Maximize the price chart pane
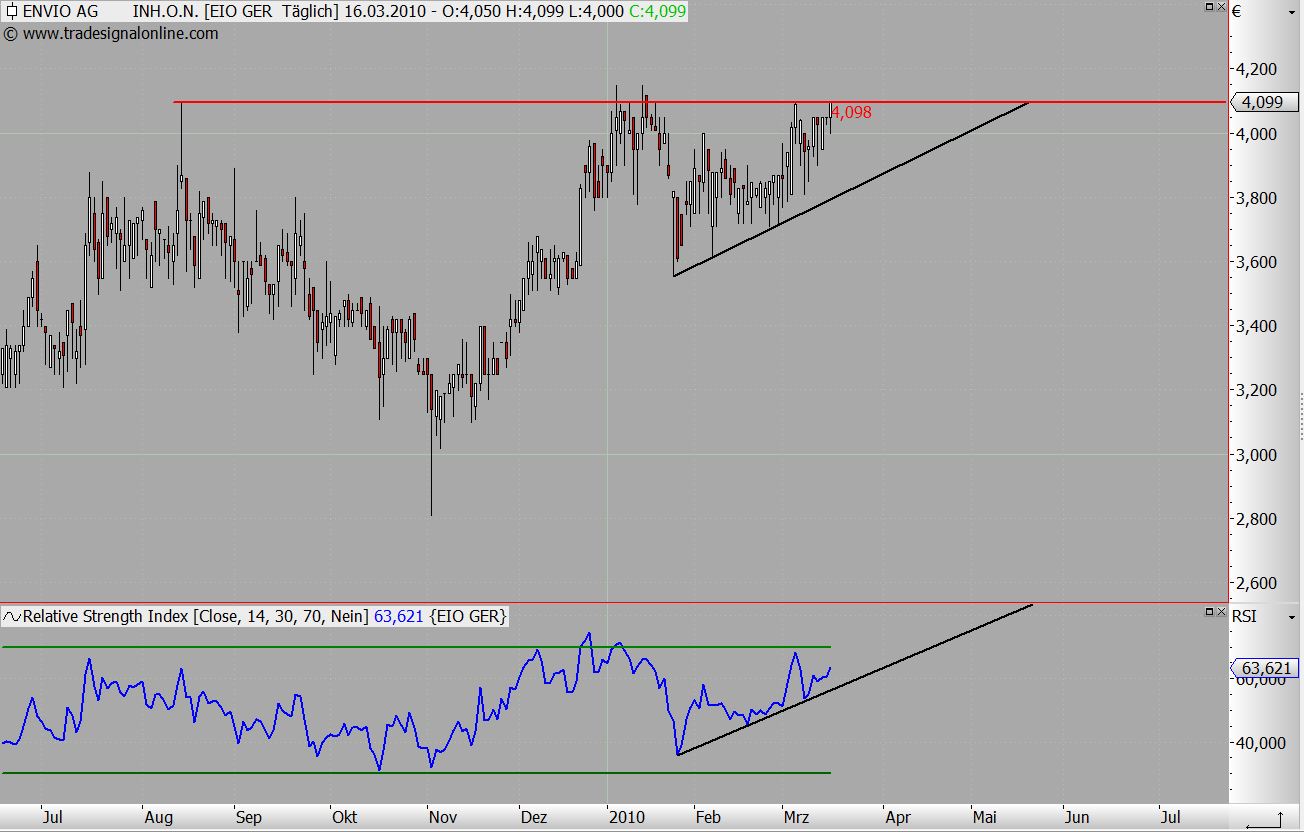The width and height of the screenshot is (1304, 832). tap(1209, 7)
